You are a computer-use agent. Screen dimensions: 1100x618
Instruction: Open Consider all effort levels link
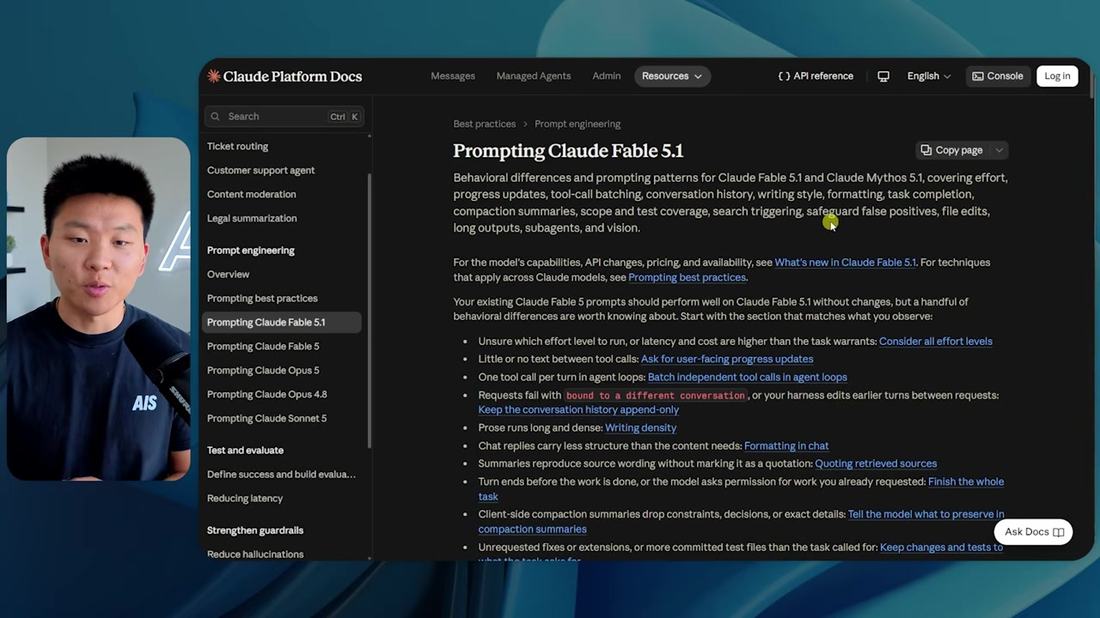point(936,341)
